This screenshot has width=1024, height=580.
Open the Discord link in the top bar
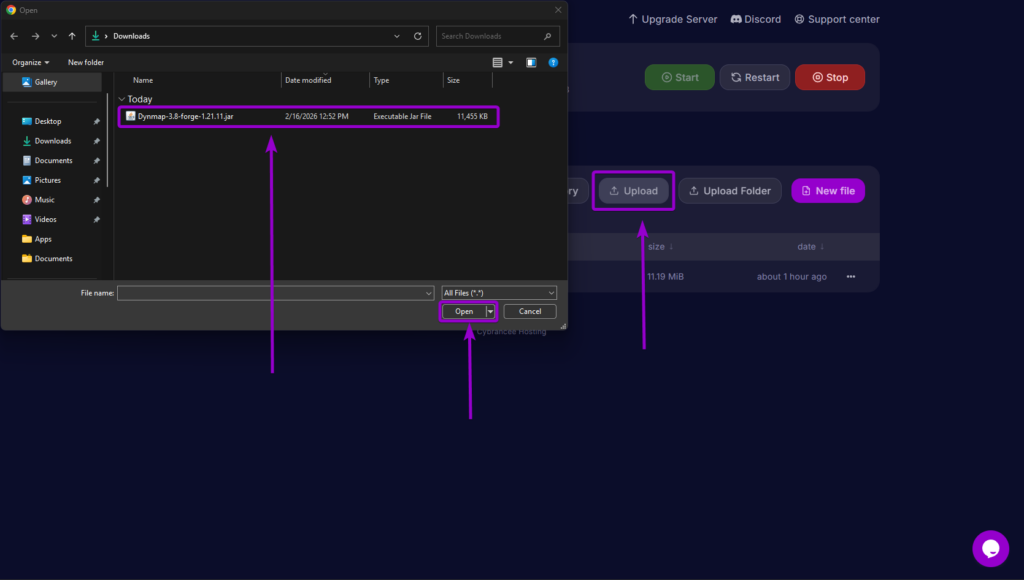pyautogui.click(x=756, y=18)
